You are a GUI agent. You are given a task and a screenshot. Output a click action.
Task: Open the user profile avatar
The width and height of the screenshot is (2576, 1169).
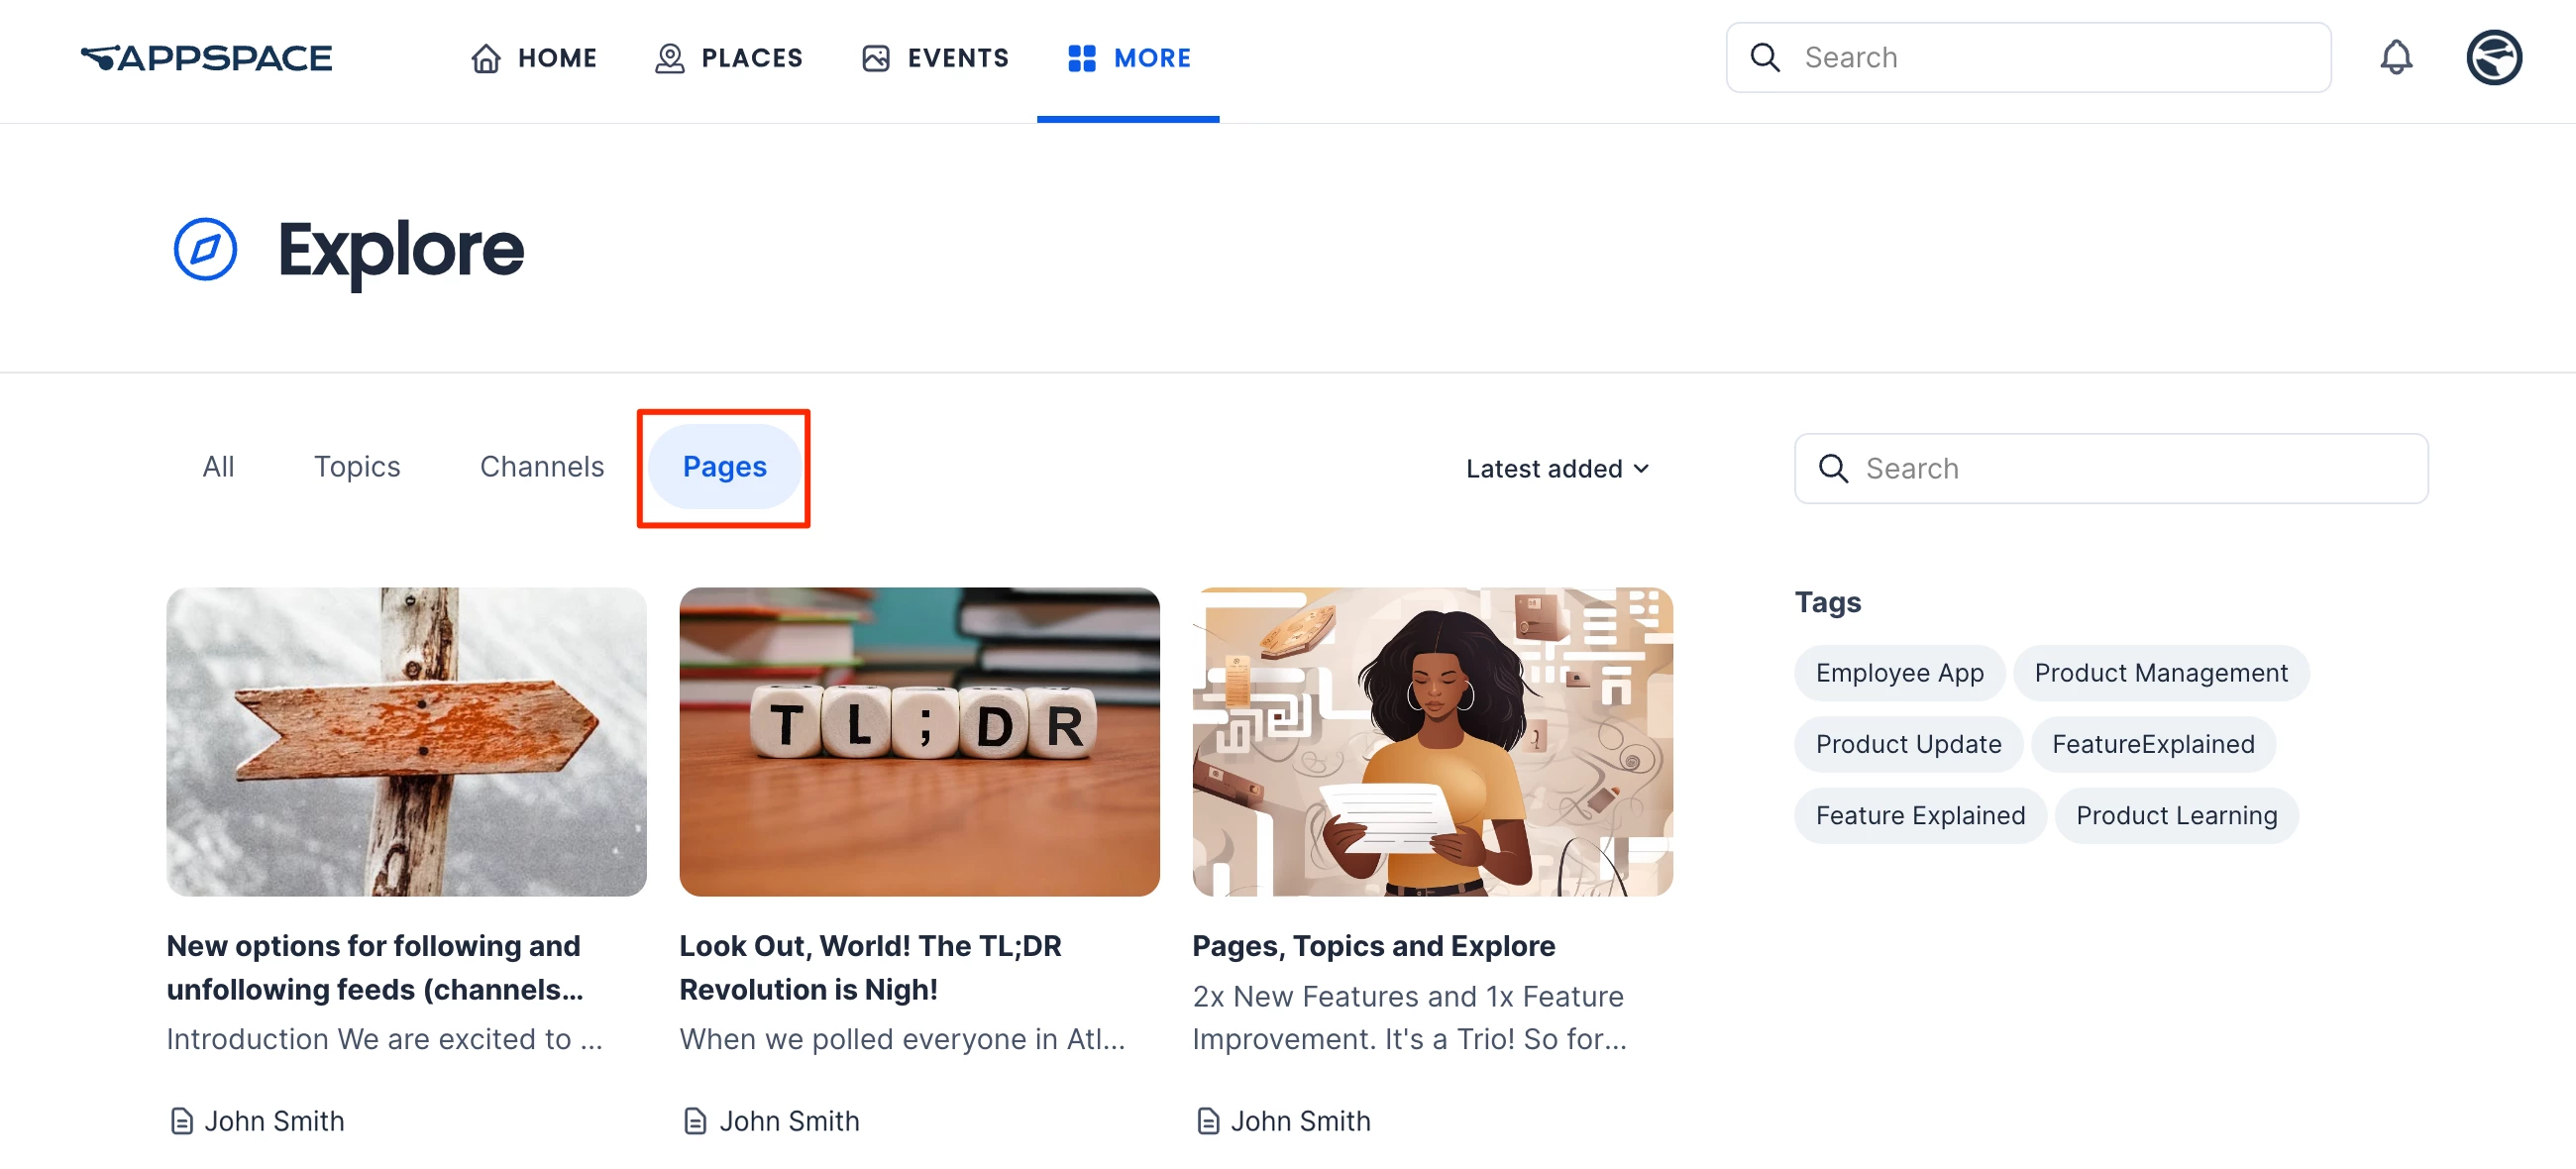pos(2493,58)
